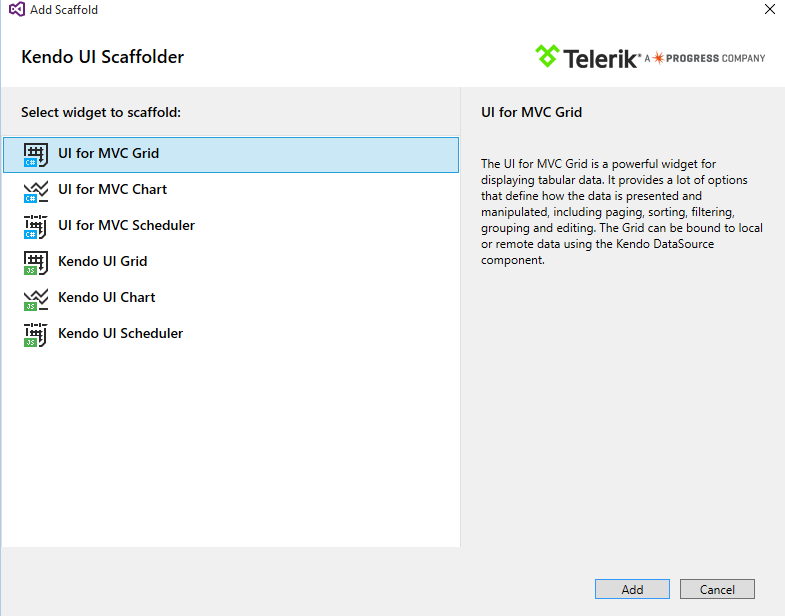Click the MVC Grid description paragraph

[621, 212]
